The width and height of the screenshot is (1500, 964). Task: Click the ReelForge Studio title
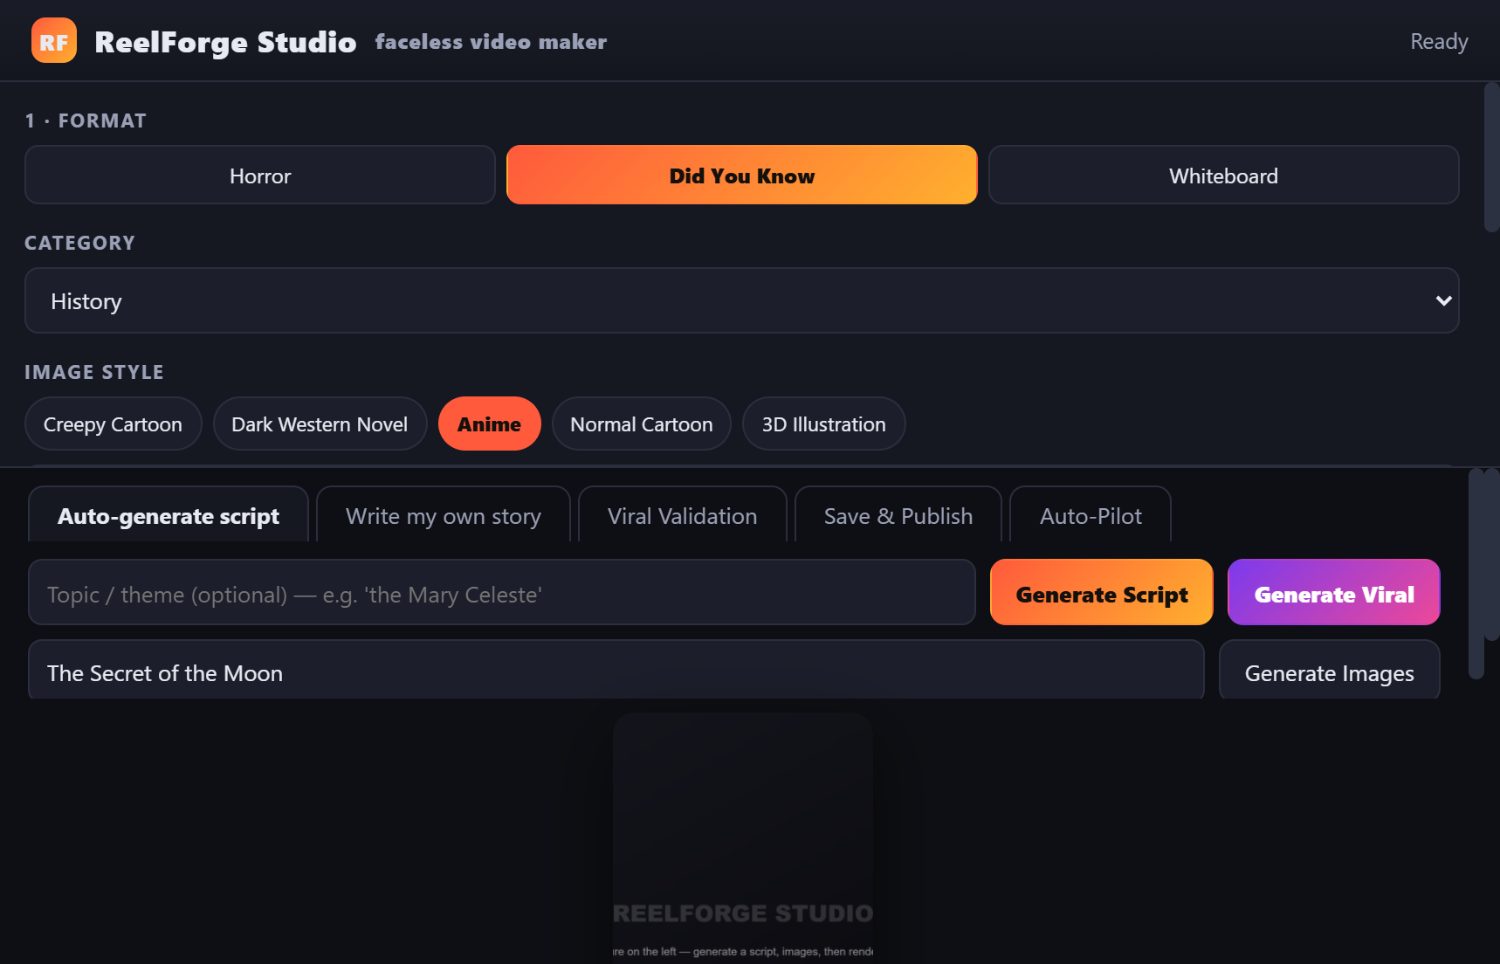tap(225, 42)
